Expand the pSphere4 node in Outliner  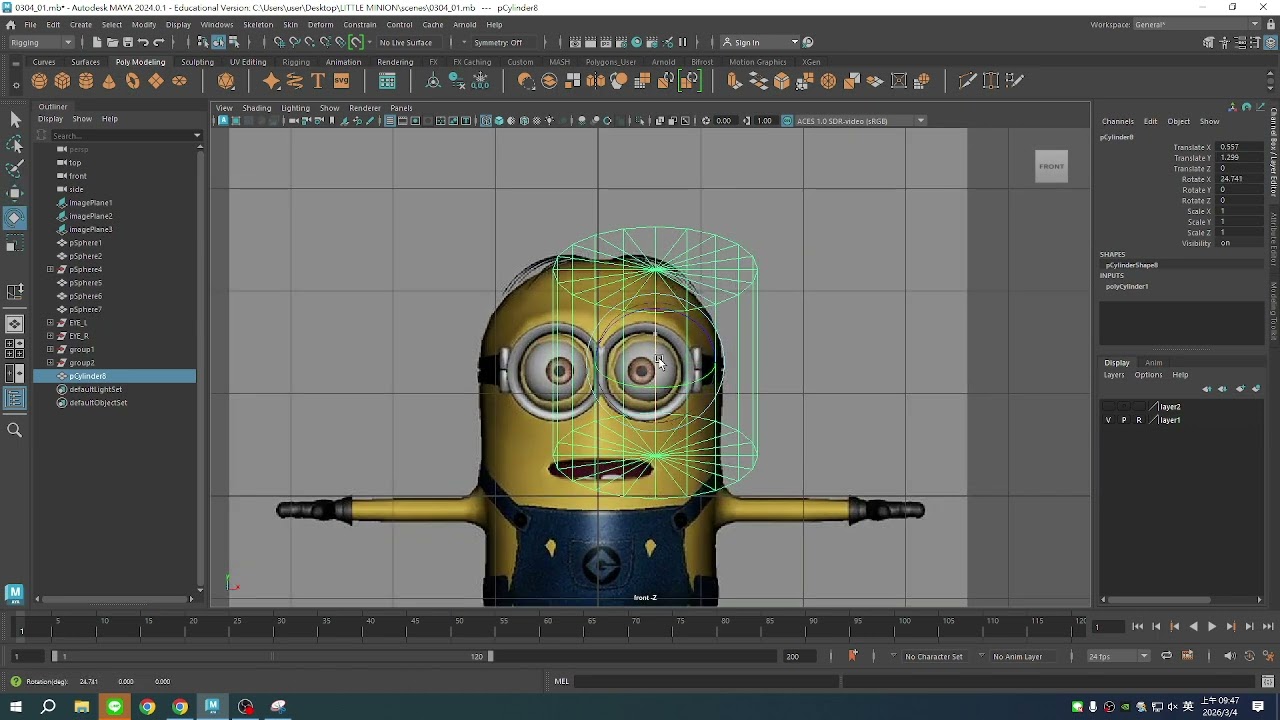coord(50,269)
